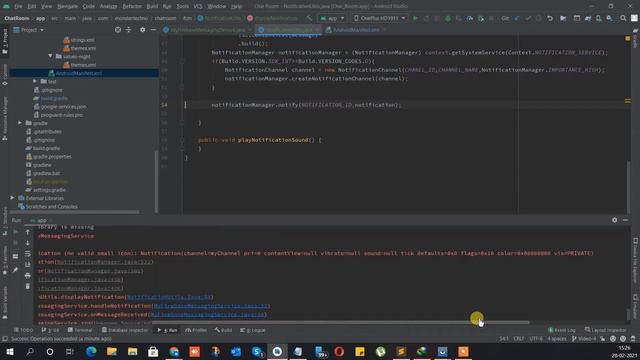Viewport: 640px width, 360px height.
Task: Open the app run configuration dropdown
Action: point(332,18)
